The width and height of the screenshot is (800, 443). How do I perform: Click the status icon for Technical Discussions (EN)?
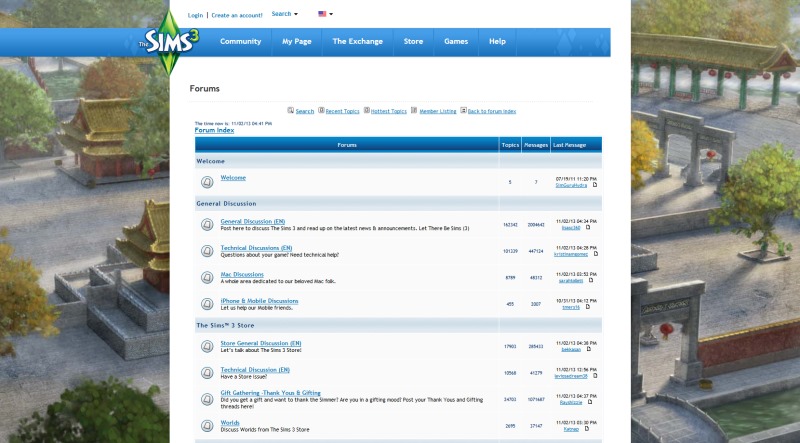pos(207,251)
